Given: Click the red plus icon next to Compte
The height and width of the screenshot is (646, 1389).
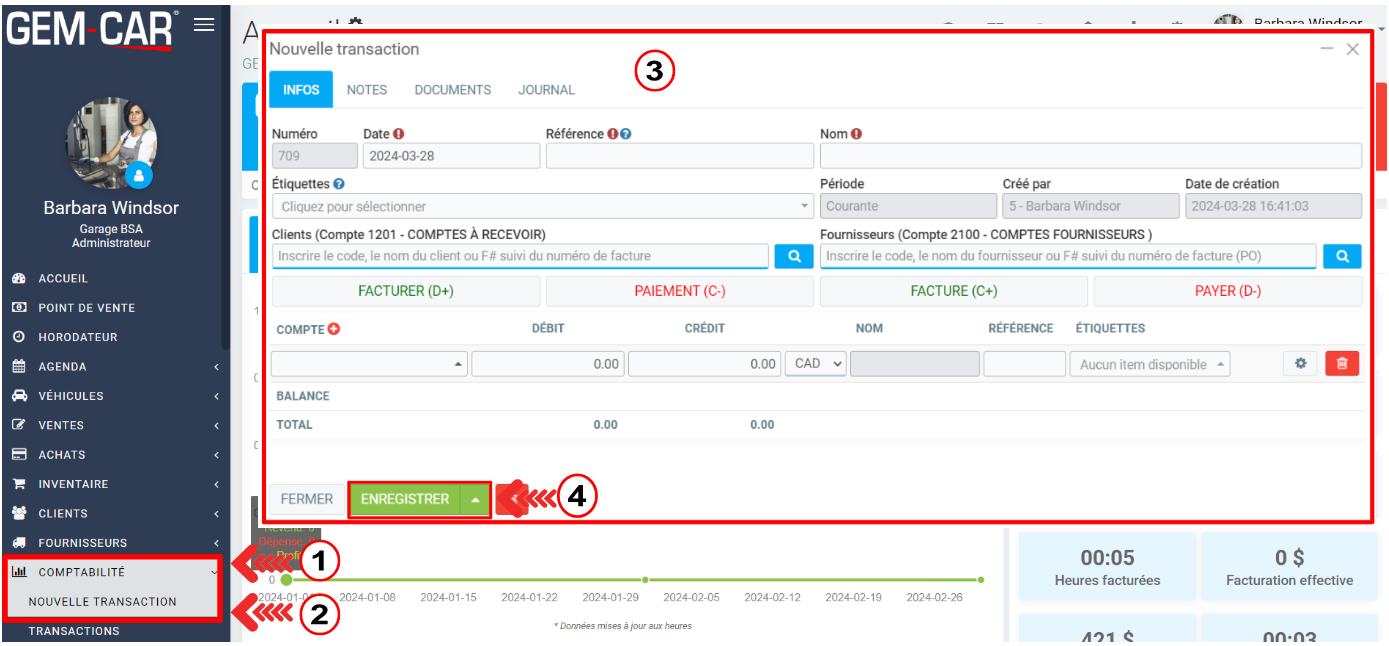Looking at the screenshot, I should 334,329.
